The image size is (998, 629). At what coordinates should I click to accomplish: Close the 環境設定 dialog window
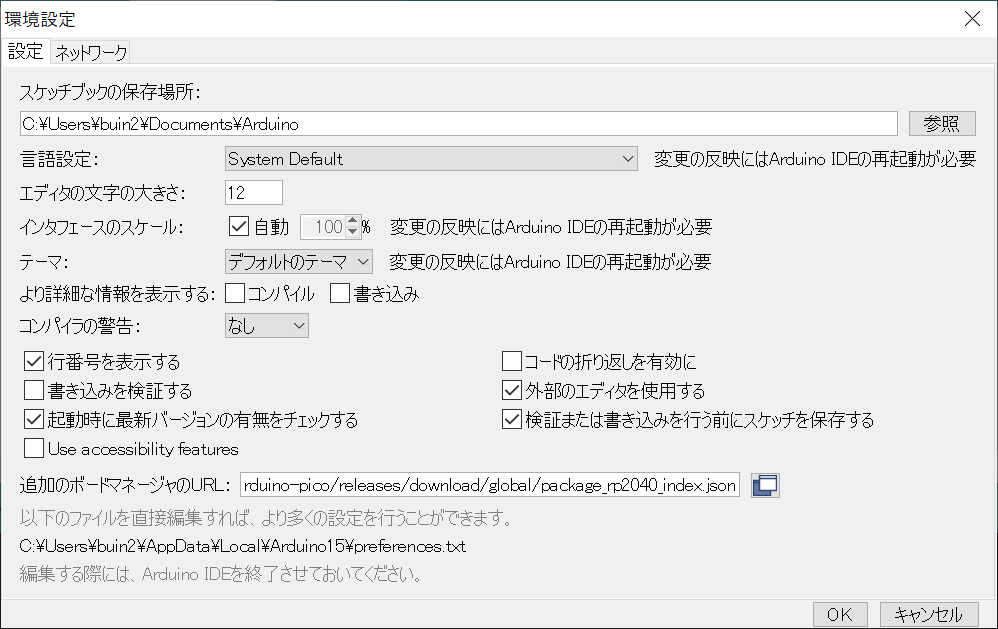point(972,18)
